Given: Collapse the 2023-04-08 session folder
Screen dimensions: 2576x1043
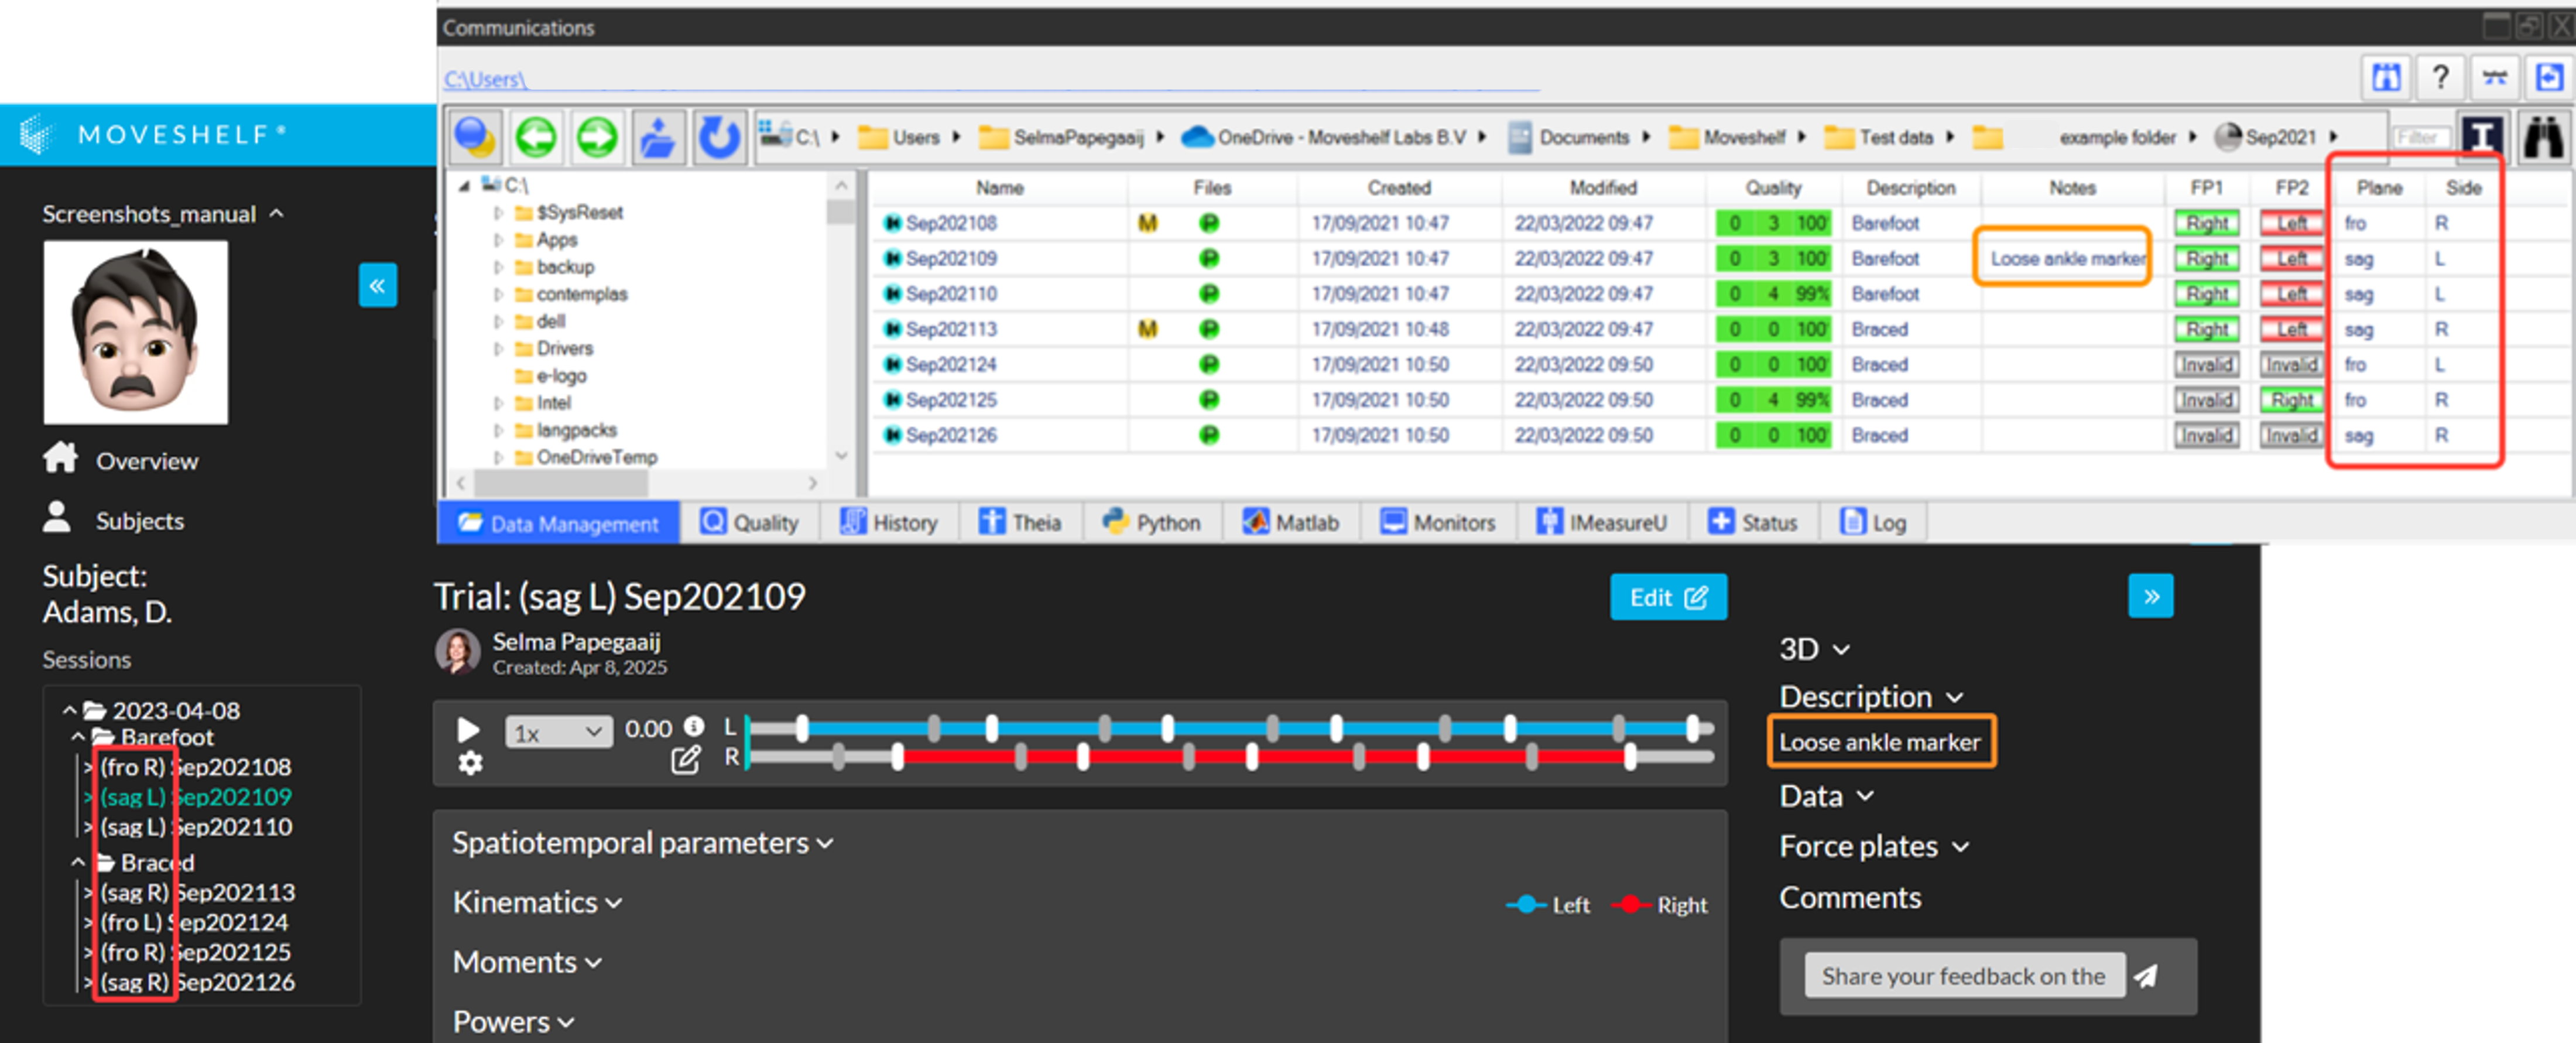Looking at the screenshot, I should click(69, 711).
